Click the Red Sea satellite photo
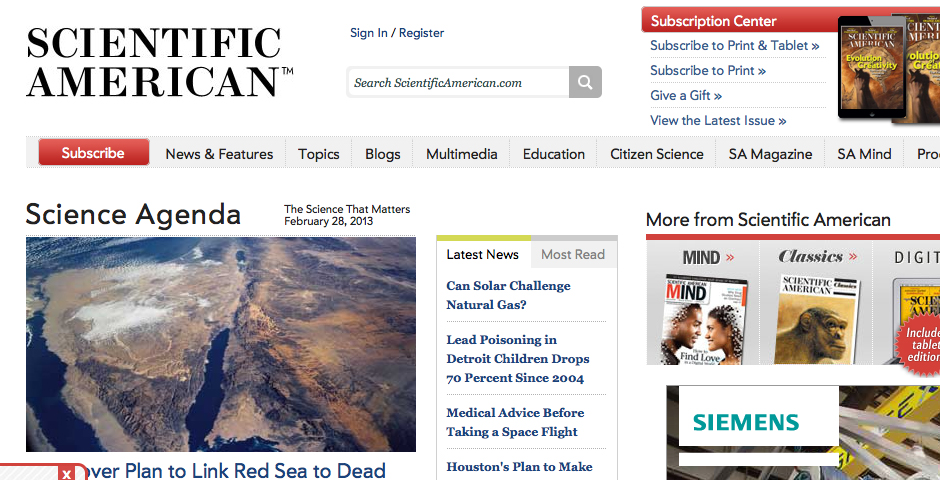This screenshot has height=480, width=940. click(x=221, y=344)
